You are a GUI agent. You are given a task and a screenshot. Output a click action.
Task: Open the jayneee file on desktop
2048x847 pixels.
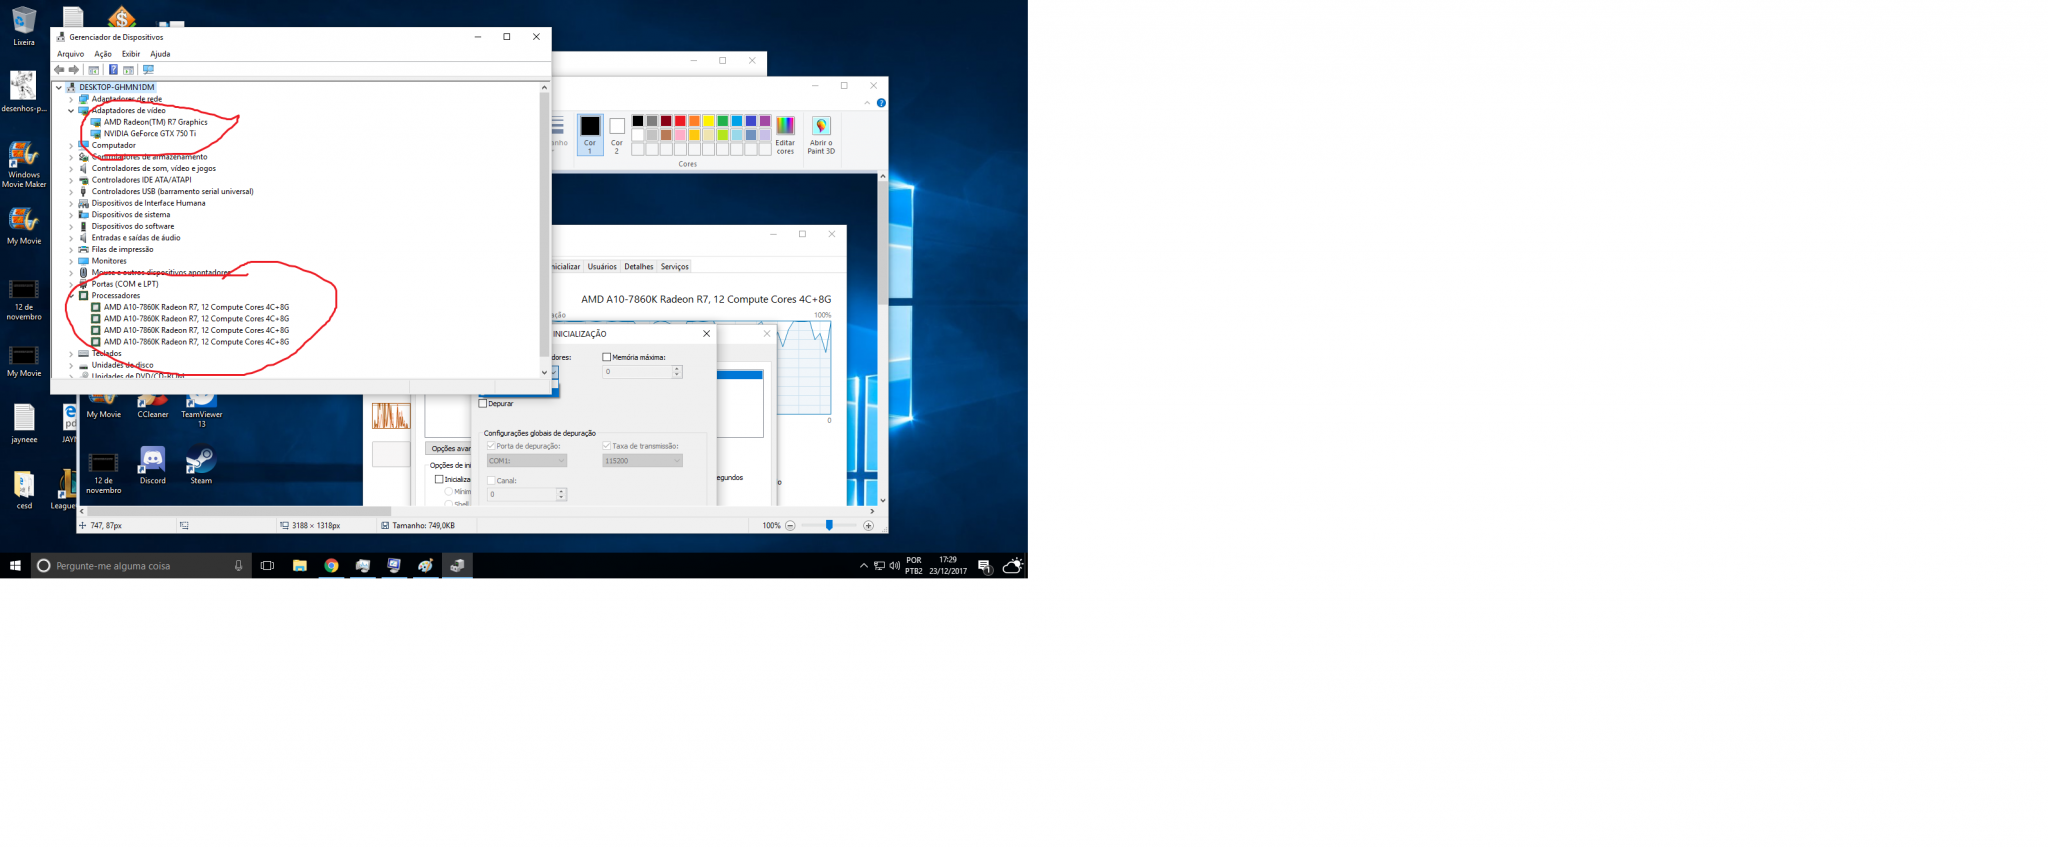(24, 423)
